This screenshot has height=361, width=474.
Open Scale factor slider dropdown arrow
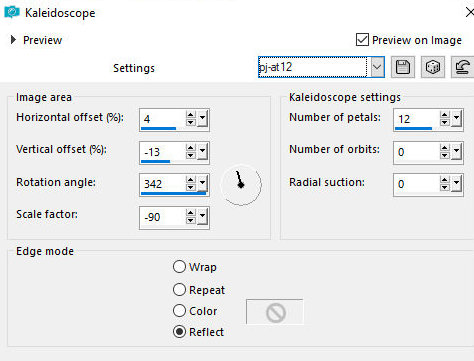pos(202,217)
